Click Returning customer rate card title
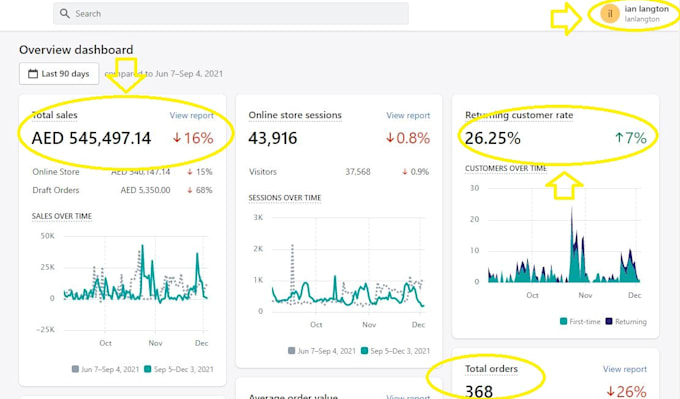Screen dimensions: 680x399 pos(519,115)
